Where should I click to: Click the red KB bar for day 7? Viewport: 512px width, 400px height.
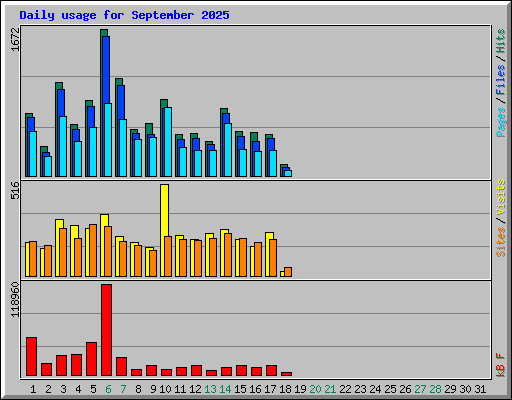pos(121,367)
